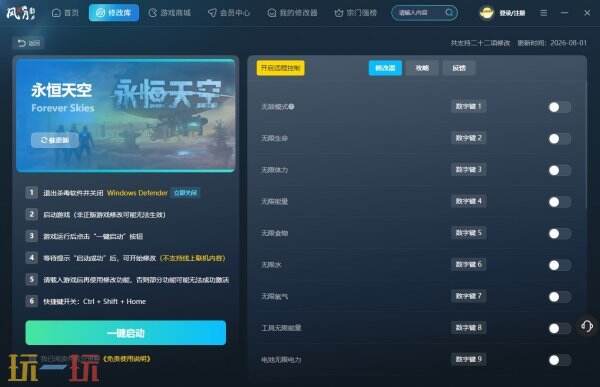Toggle the switch for 数字键 4 row
Screen dimensions: 600x387
click(x=559, y=202)
